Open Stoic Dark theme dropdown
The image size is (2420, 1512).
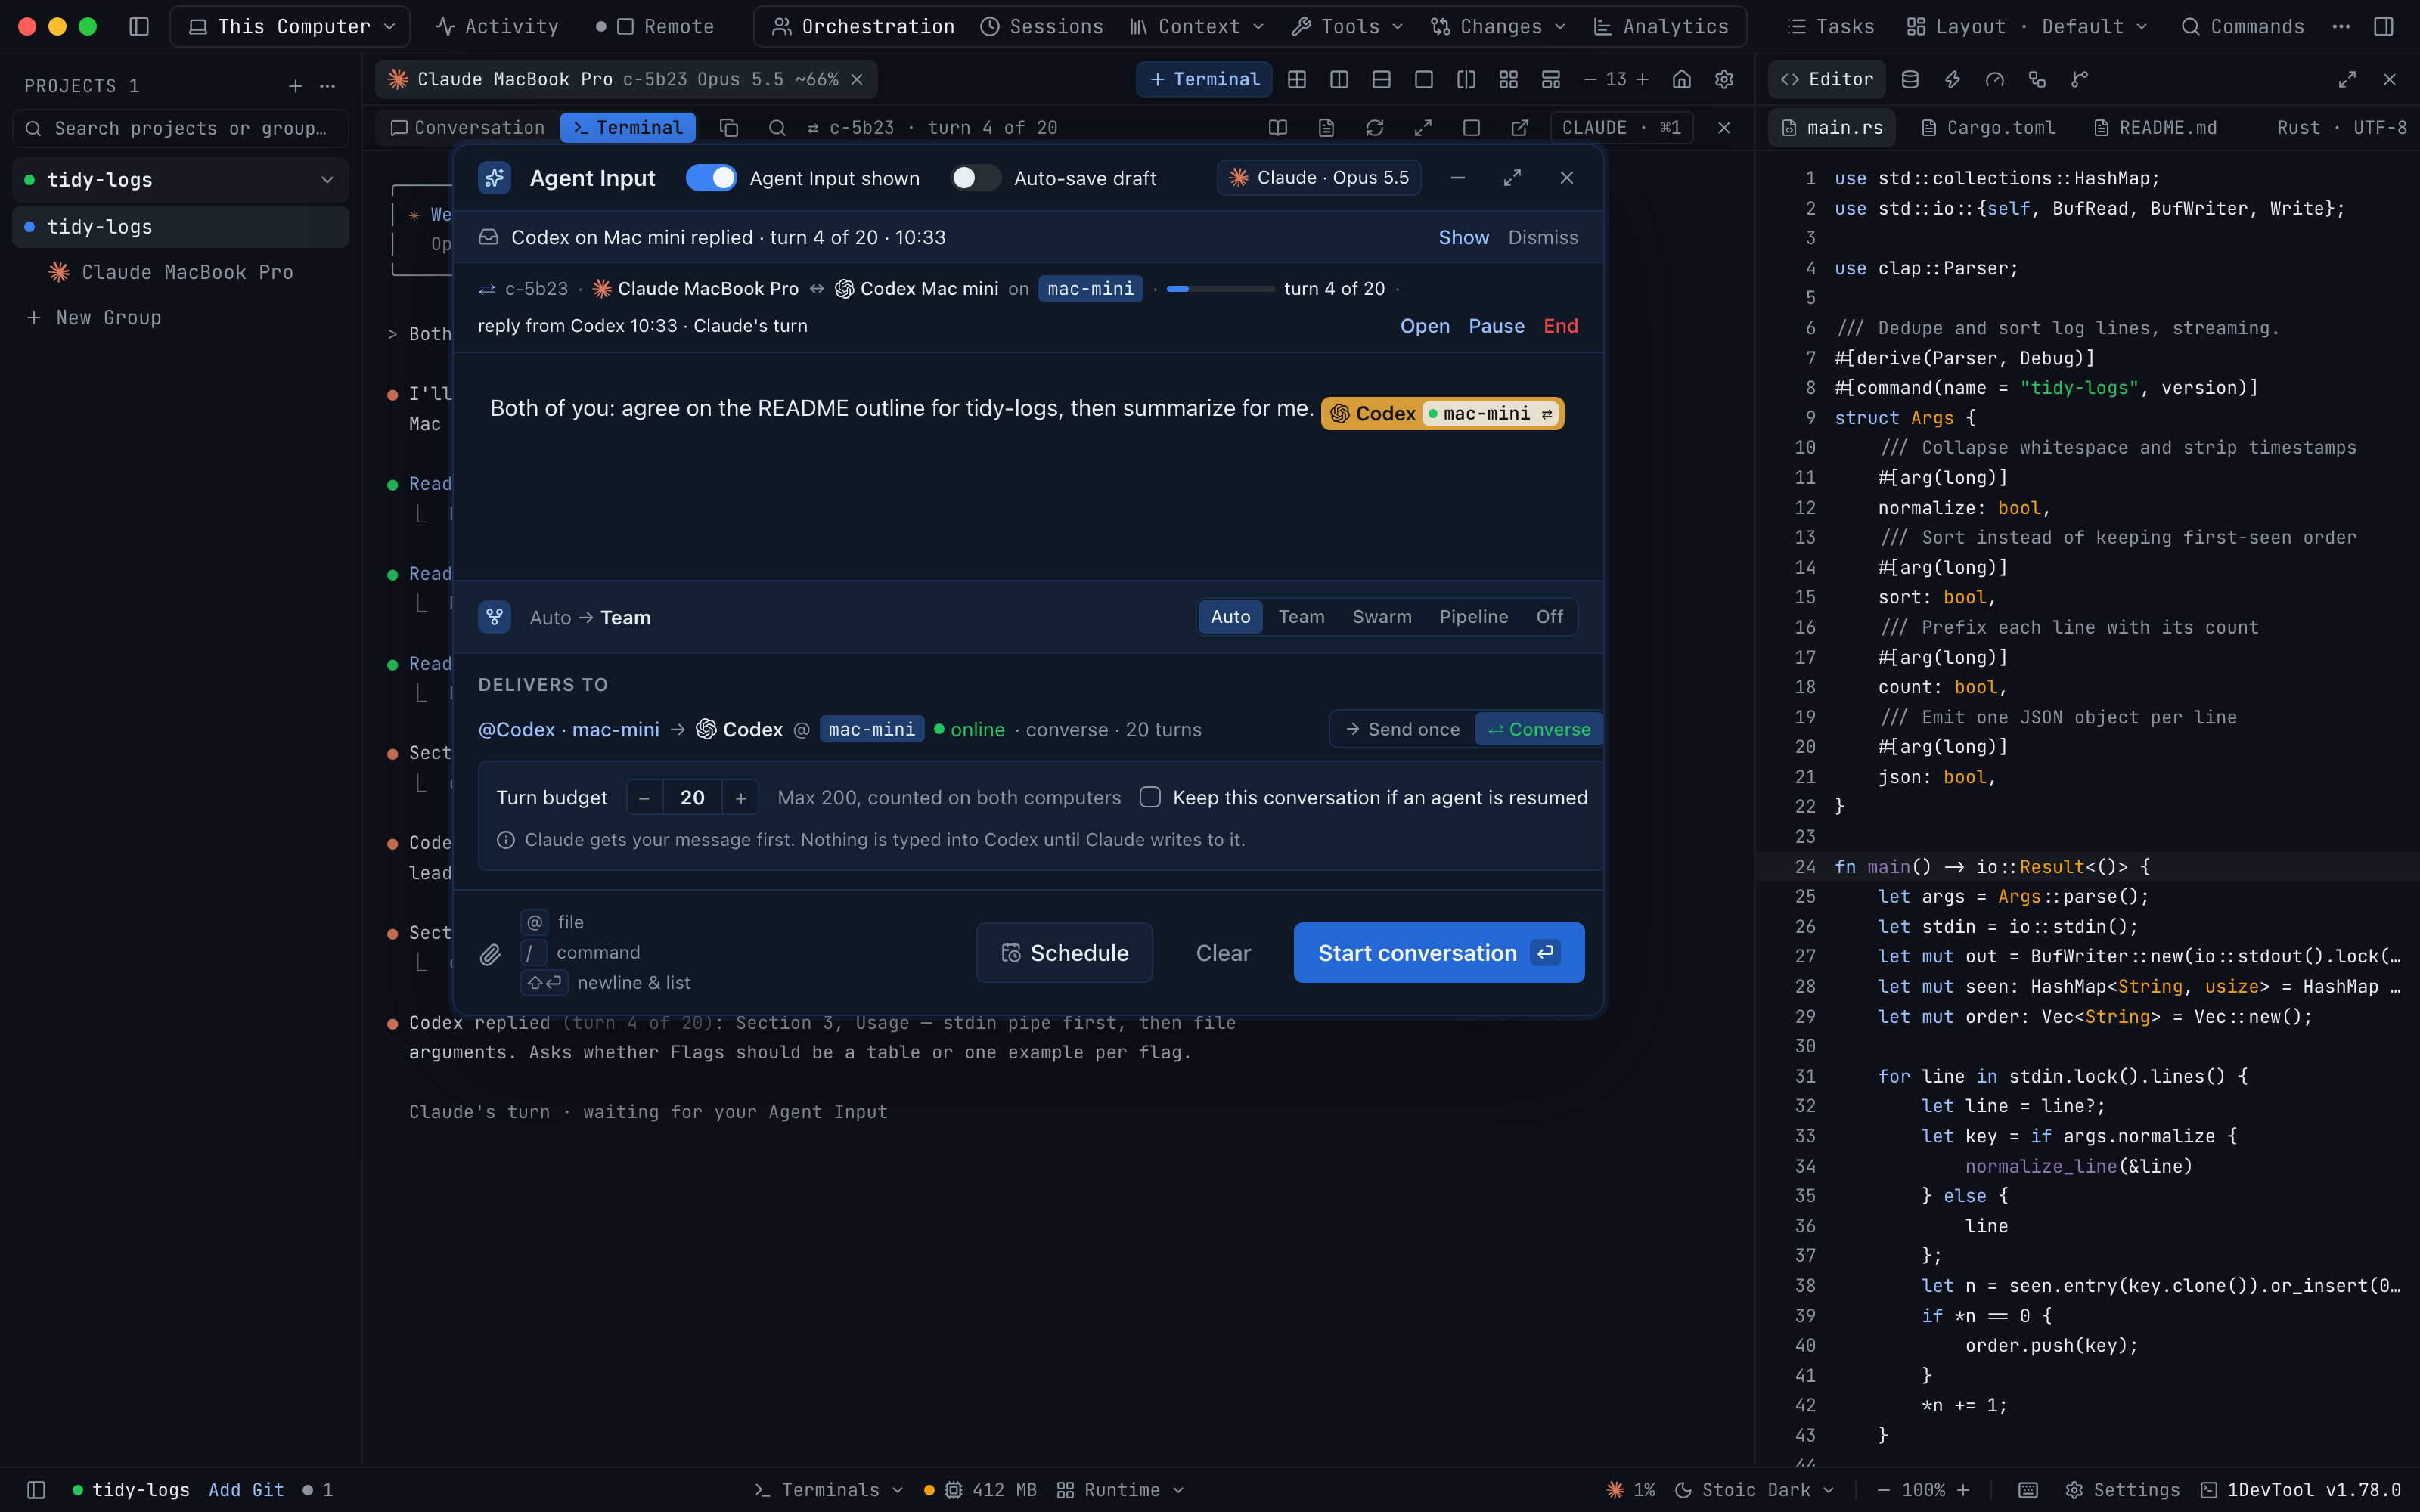pyautogui.click(x=1755, y=1490)
